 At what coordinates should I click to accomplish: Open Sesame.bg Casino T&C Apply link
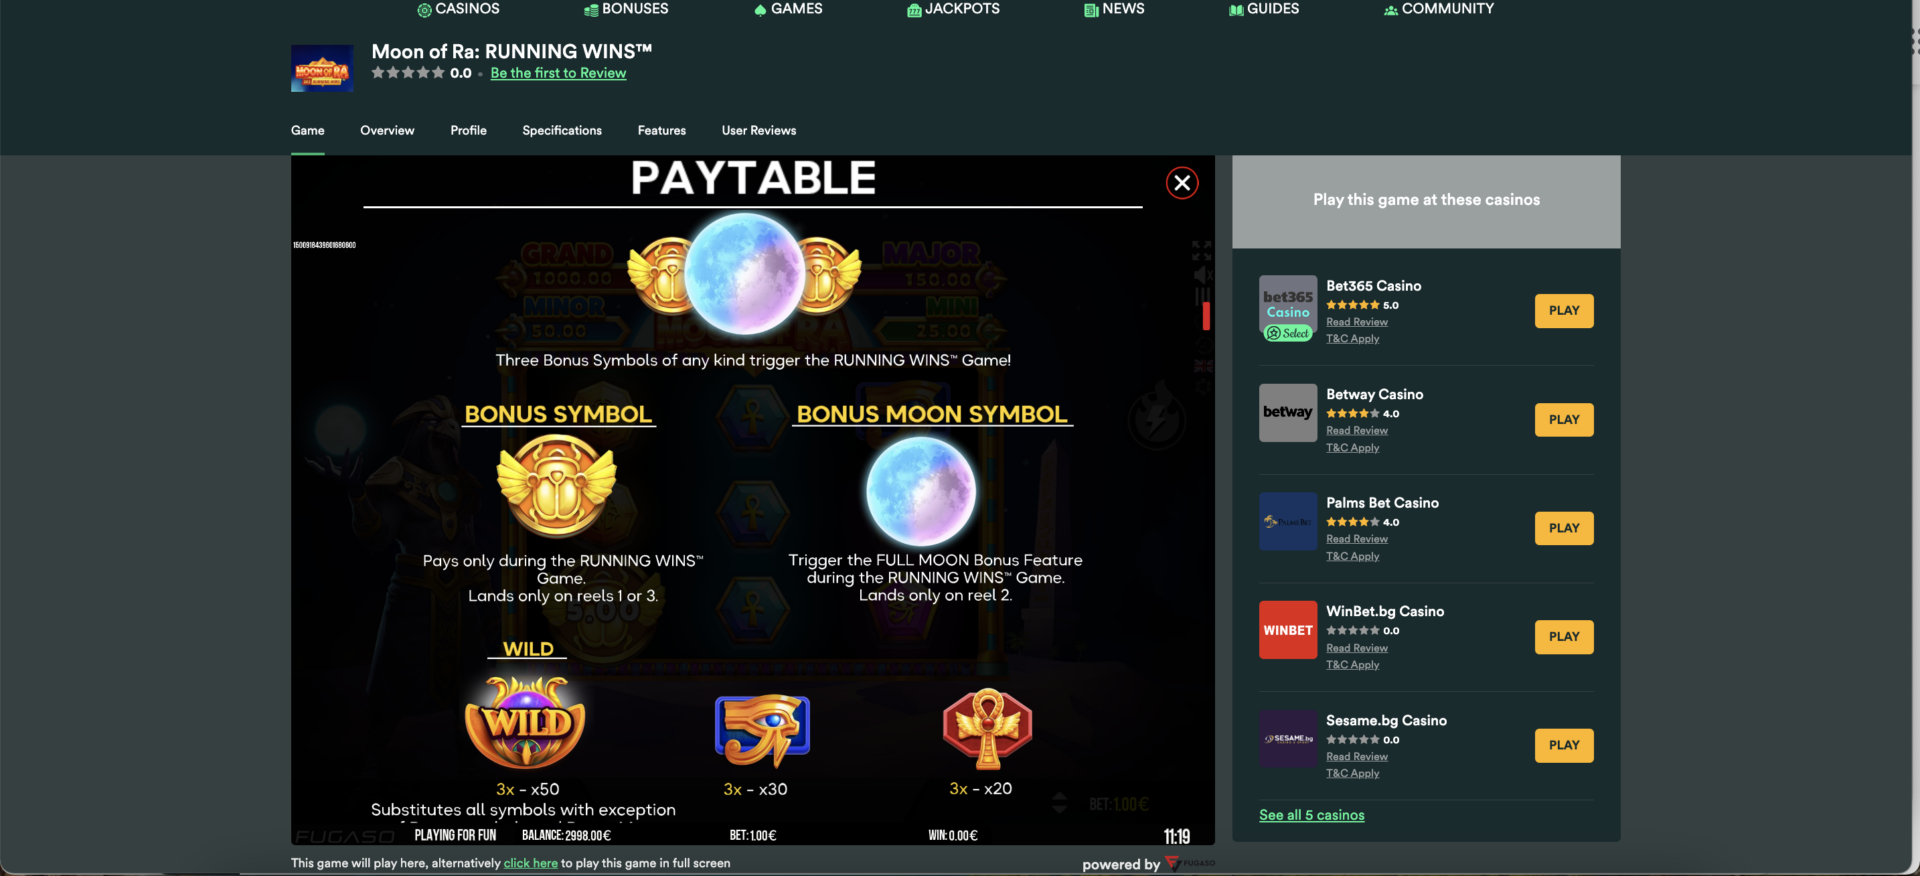(1353, 774)
